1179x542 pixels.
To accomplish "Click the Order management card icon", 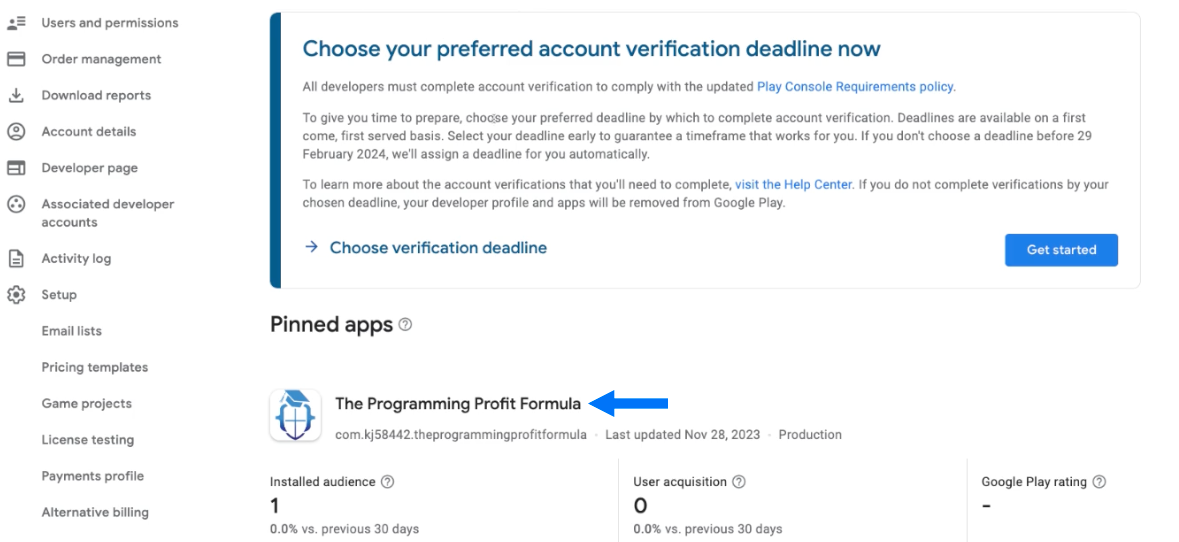I will pos(16,59).
